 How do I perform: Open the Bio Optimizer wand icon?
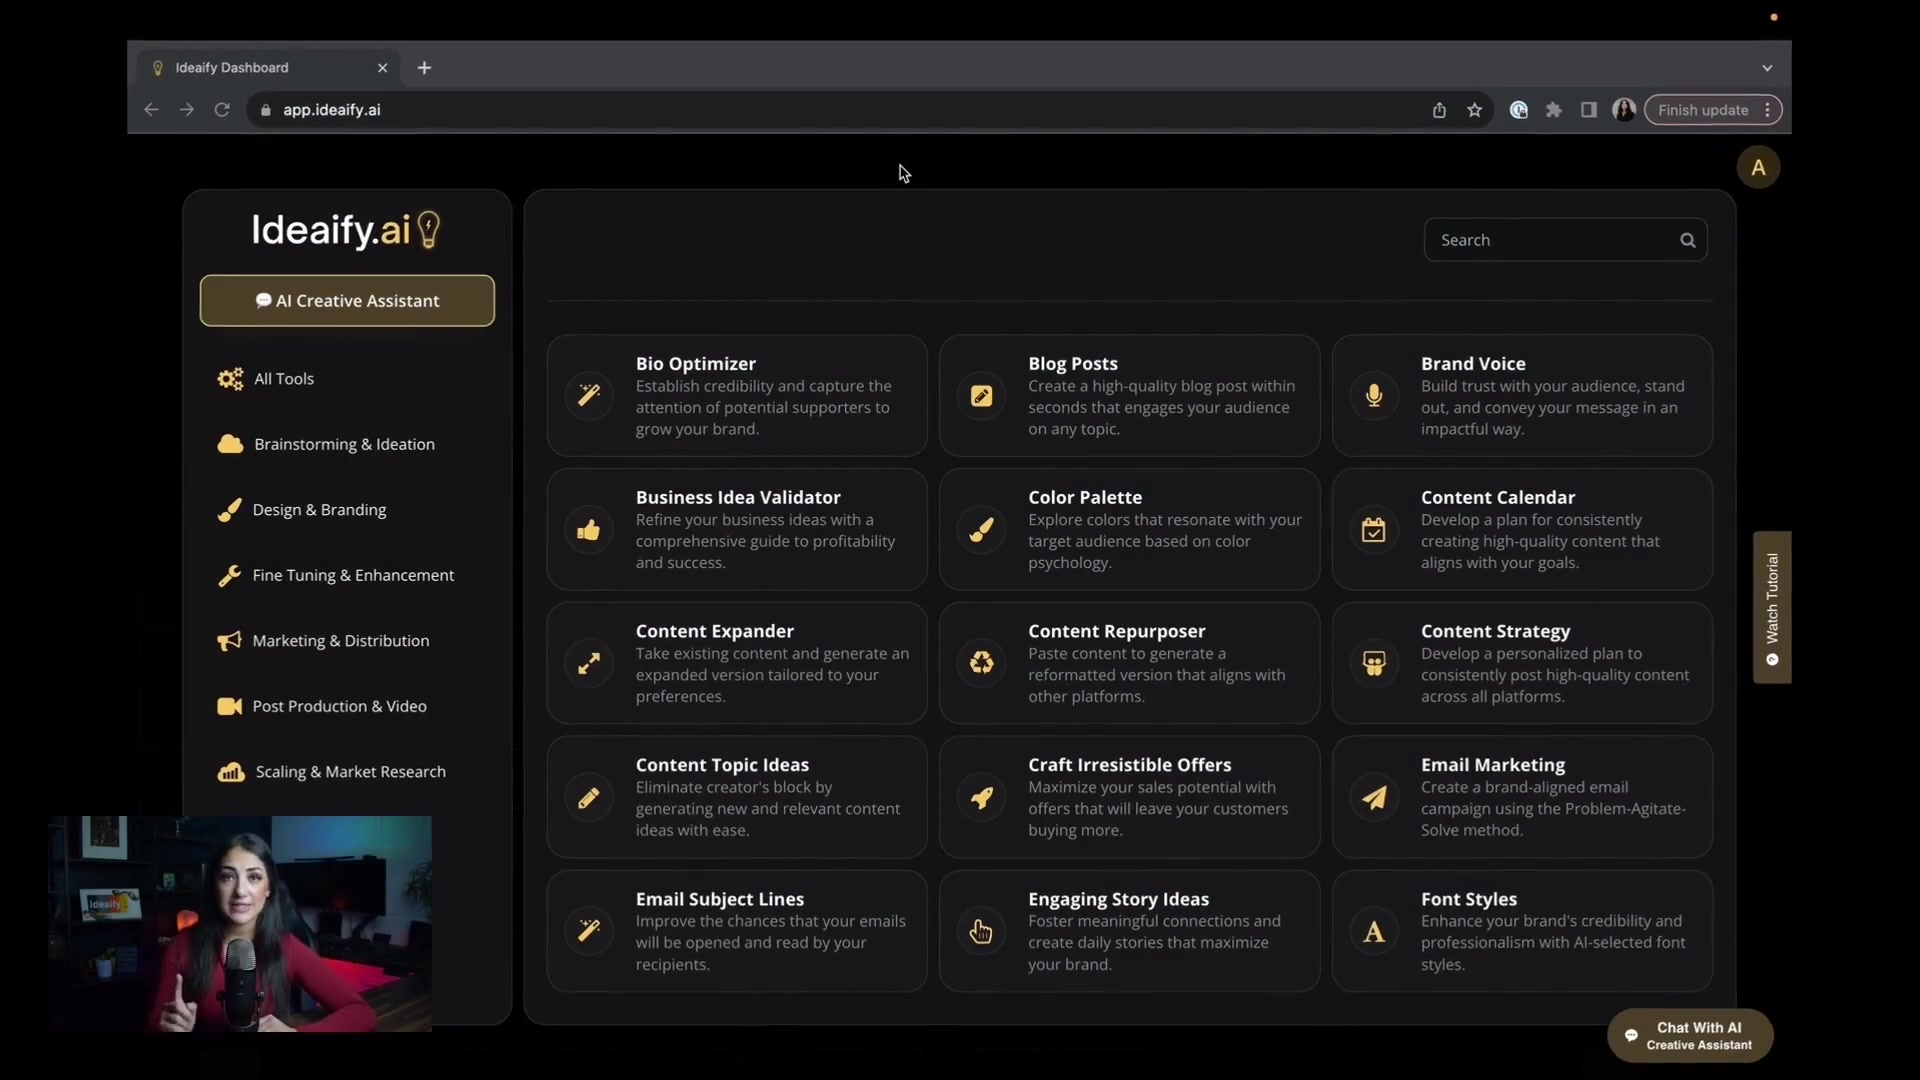click(x=589, y=395)
